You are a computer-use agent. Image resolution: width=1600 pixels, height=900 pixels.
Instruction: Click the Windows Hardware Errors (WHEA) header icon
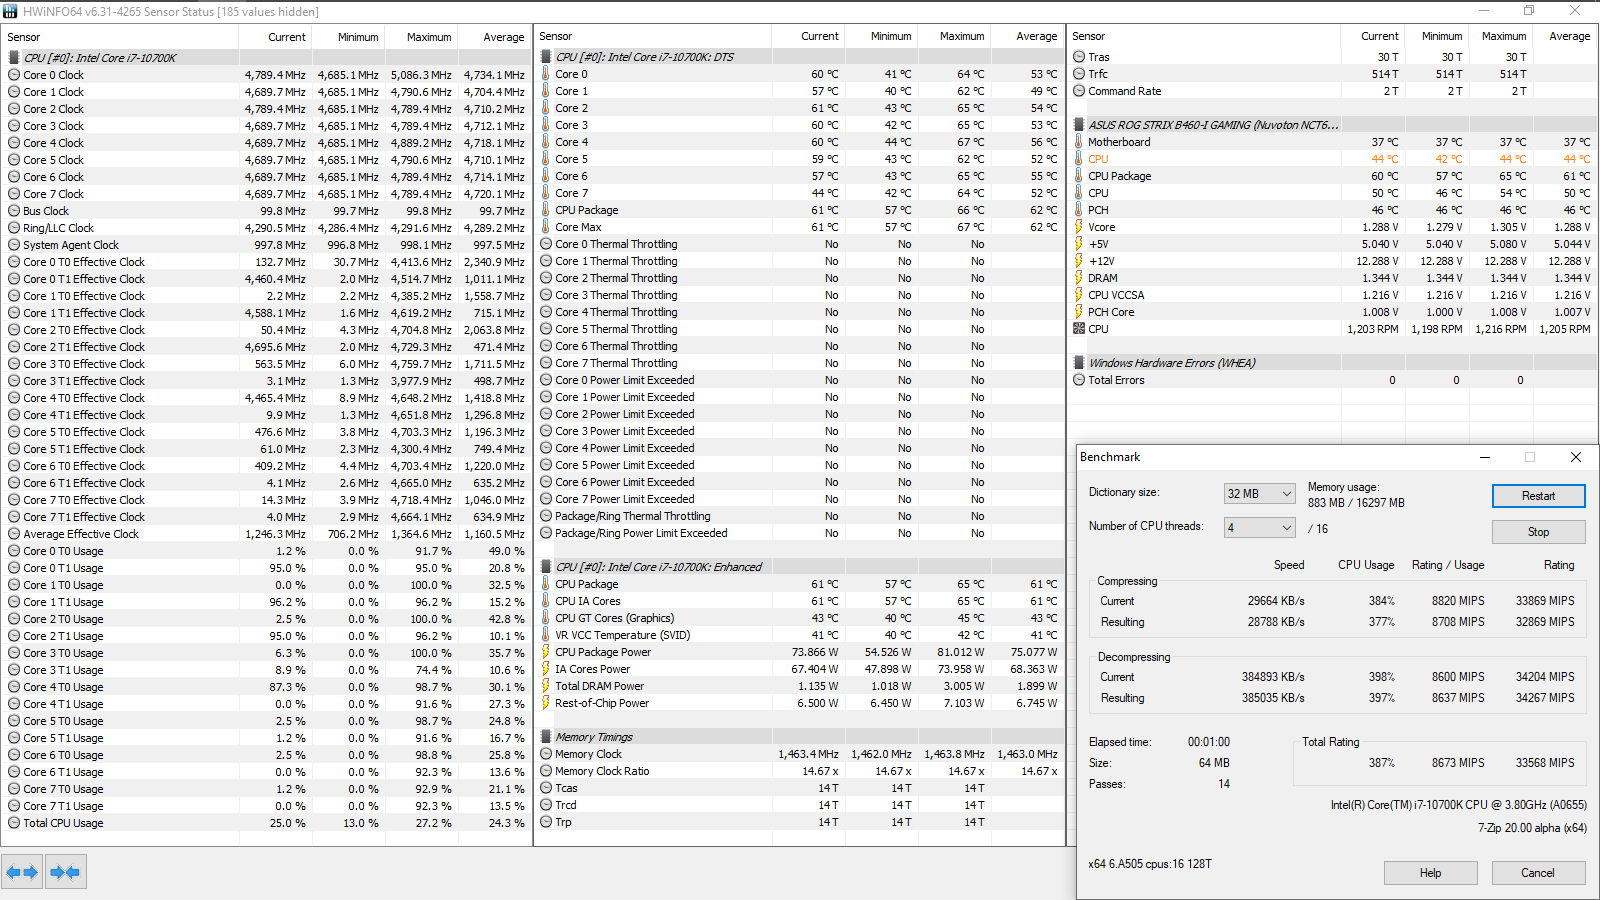click(1079, 363)
